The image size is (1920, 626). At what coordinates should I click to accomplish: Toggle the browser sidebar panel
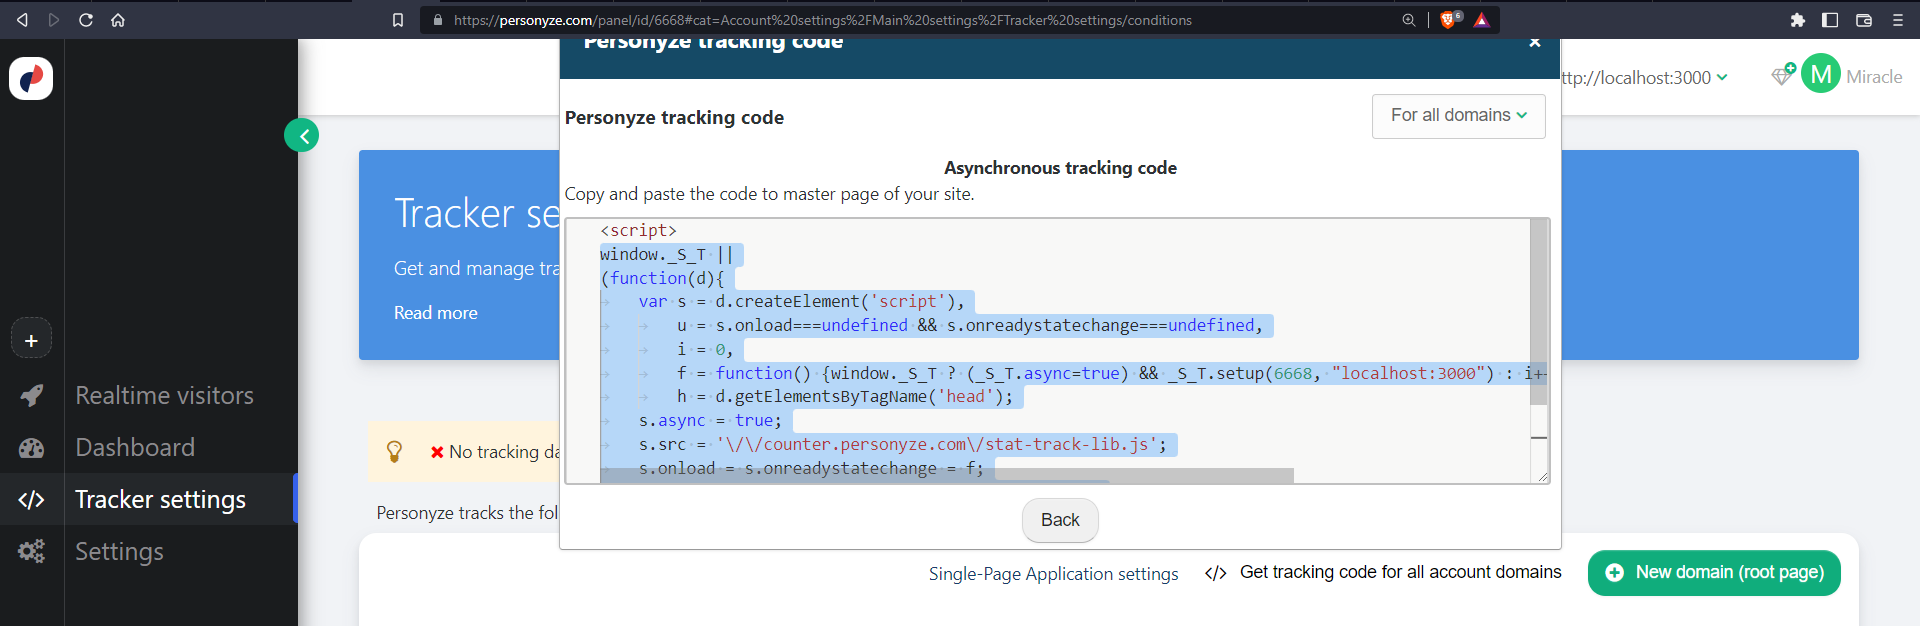(x=1830, y=20)
